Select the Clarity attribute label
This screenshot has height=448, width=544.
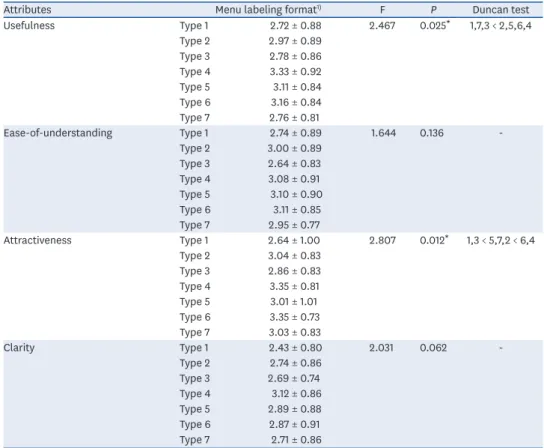(19, 348)
